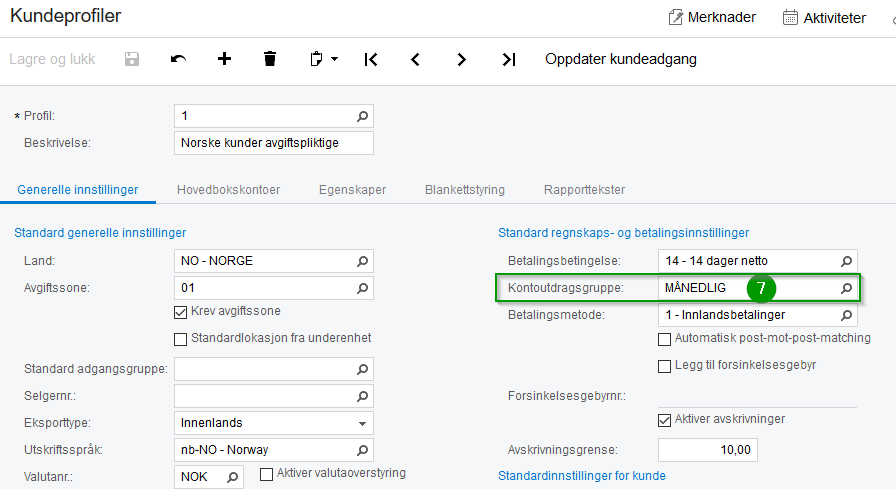896x489 pixels.
Task: Go to previous record arrow
Action: [x=415, y=59]
